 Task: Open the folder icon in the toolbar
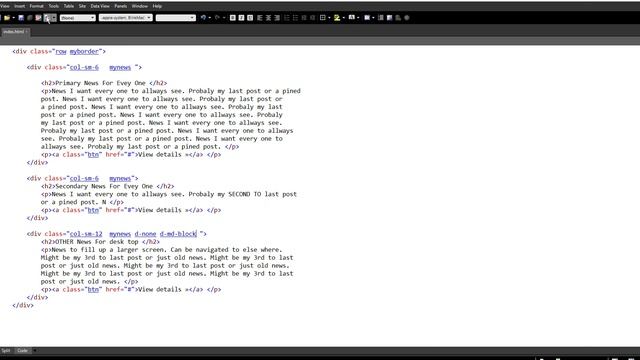click(x=7, y=18)
